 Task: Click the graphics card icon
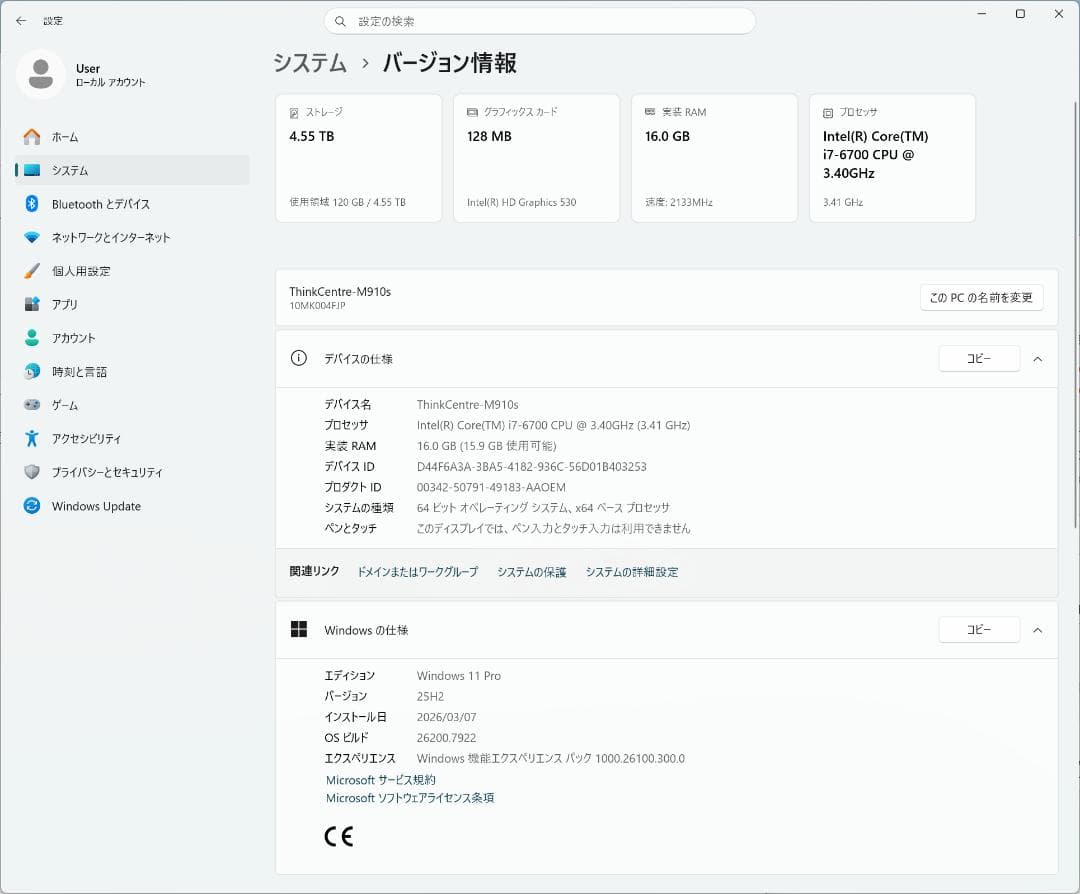tap(472, 112)
